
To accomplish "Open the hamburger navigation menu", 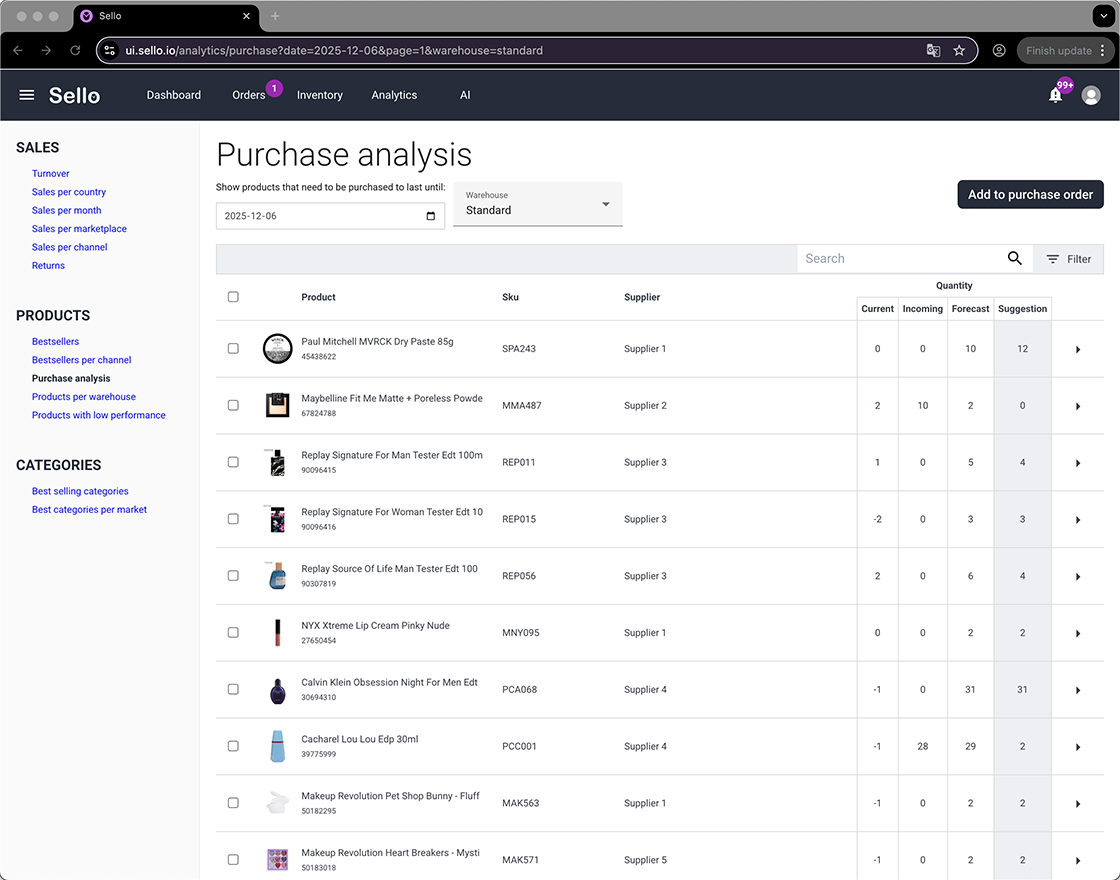I will click(26, 95).
